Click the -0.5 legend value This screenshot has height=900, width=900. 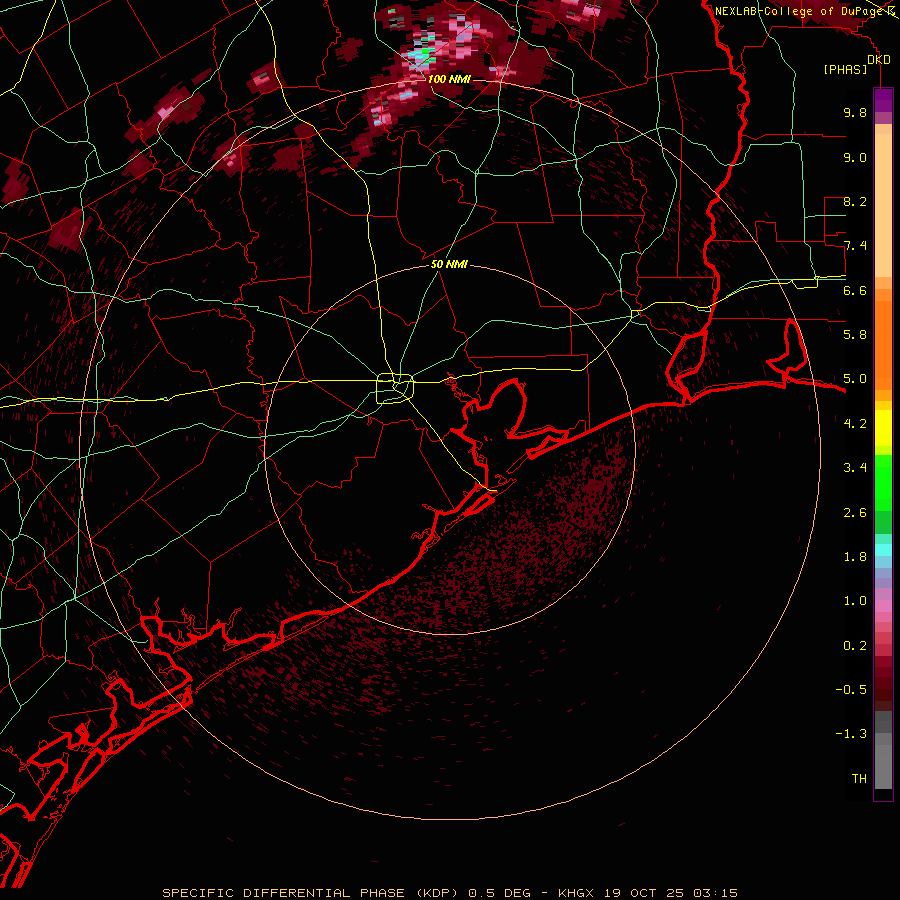(851, 689)
